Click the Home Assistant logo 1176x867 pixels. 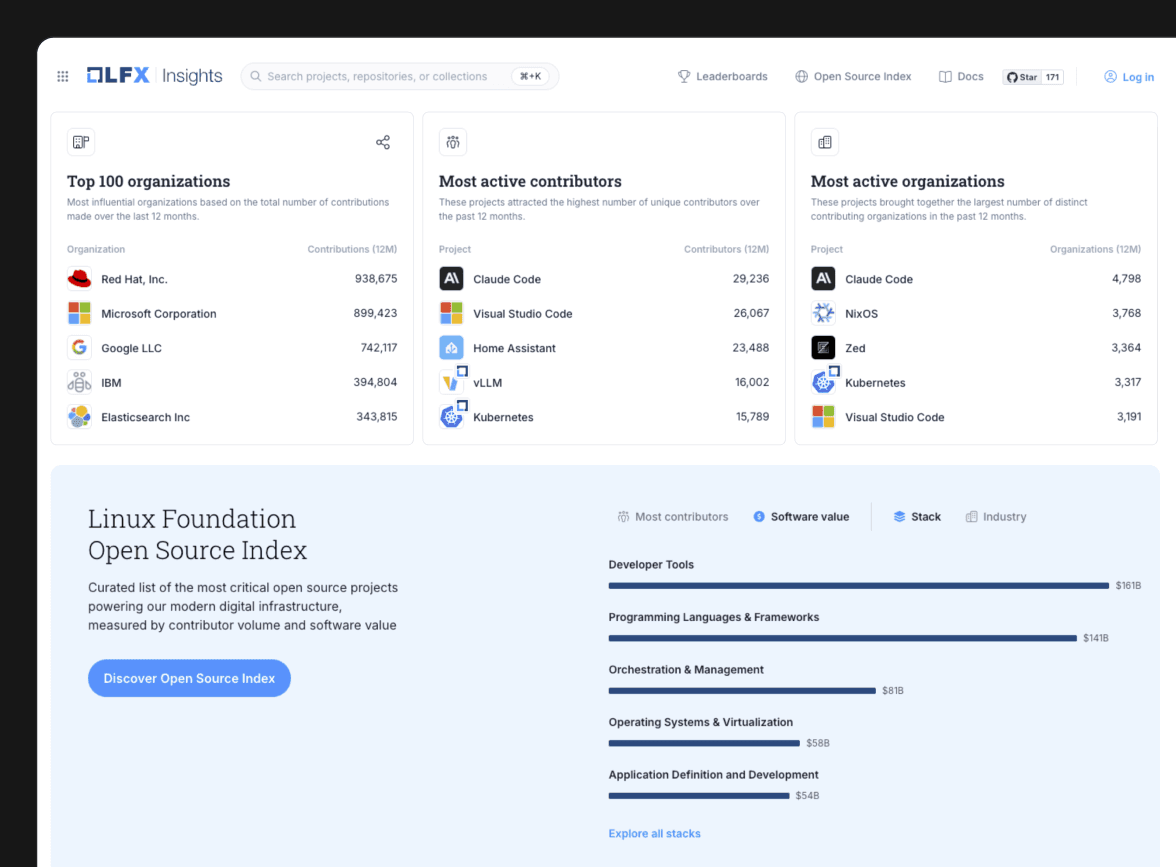pos(451,347)
